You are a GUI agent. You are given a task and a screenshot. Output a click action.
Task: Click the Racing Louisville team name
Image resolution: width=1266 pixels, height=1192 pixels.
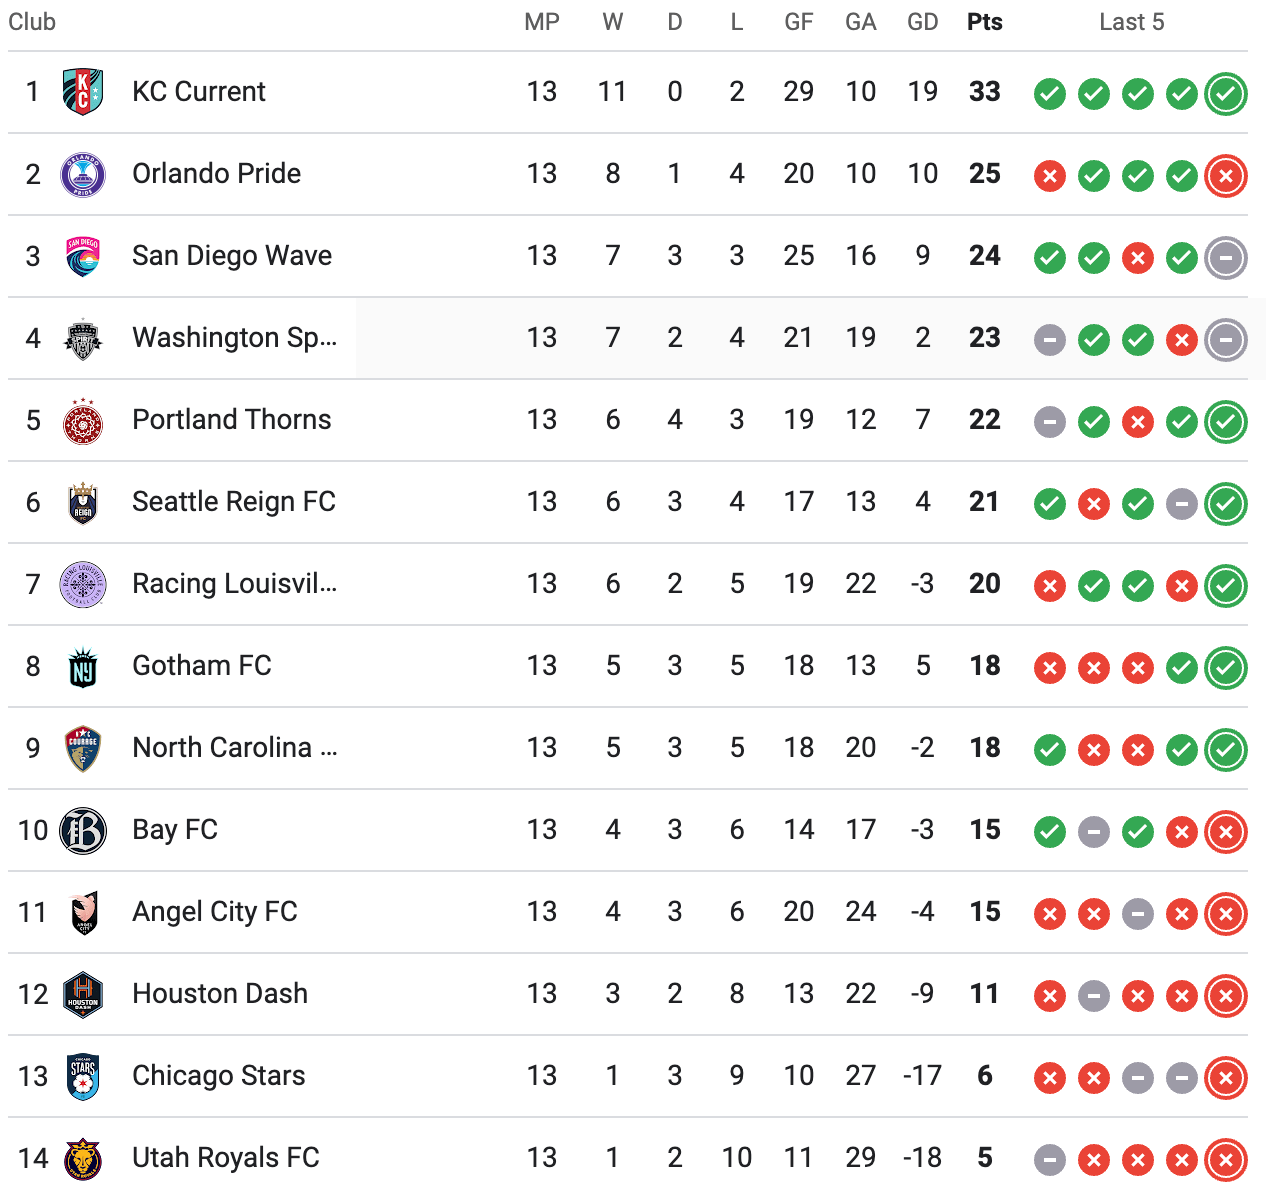(x=235, y=583)
